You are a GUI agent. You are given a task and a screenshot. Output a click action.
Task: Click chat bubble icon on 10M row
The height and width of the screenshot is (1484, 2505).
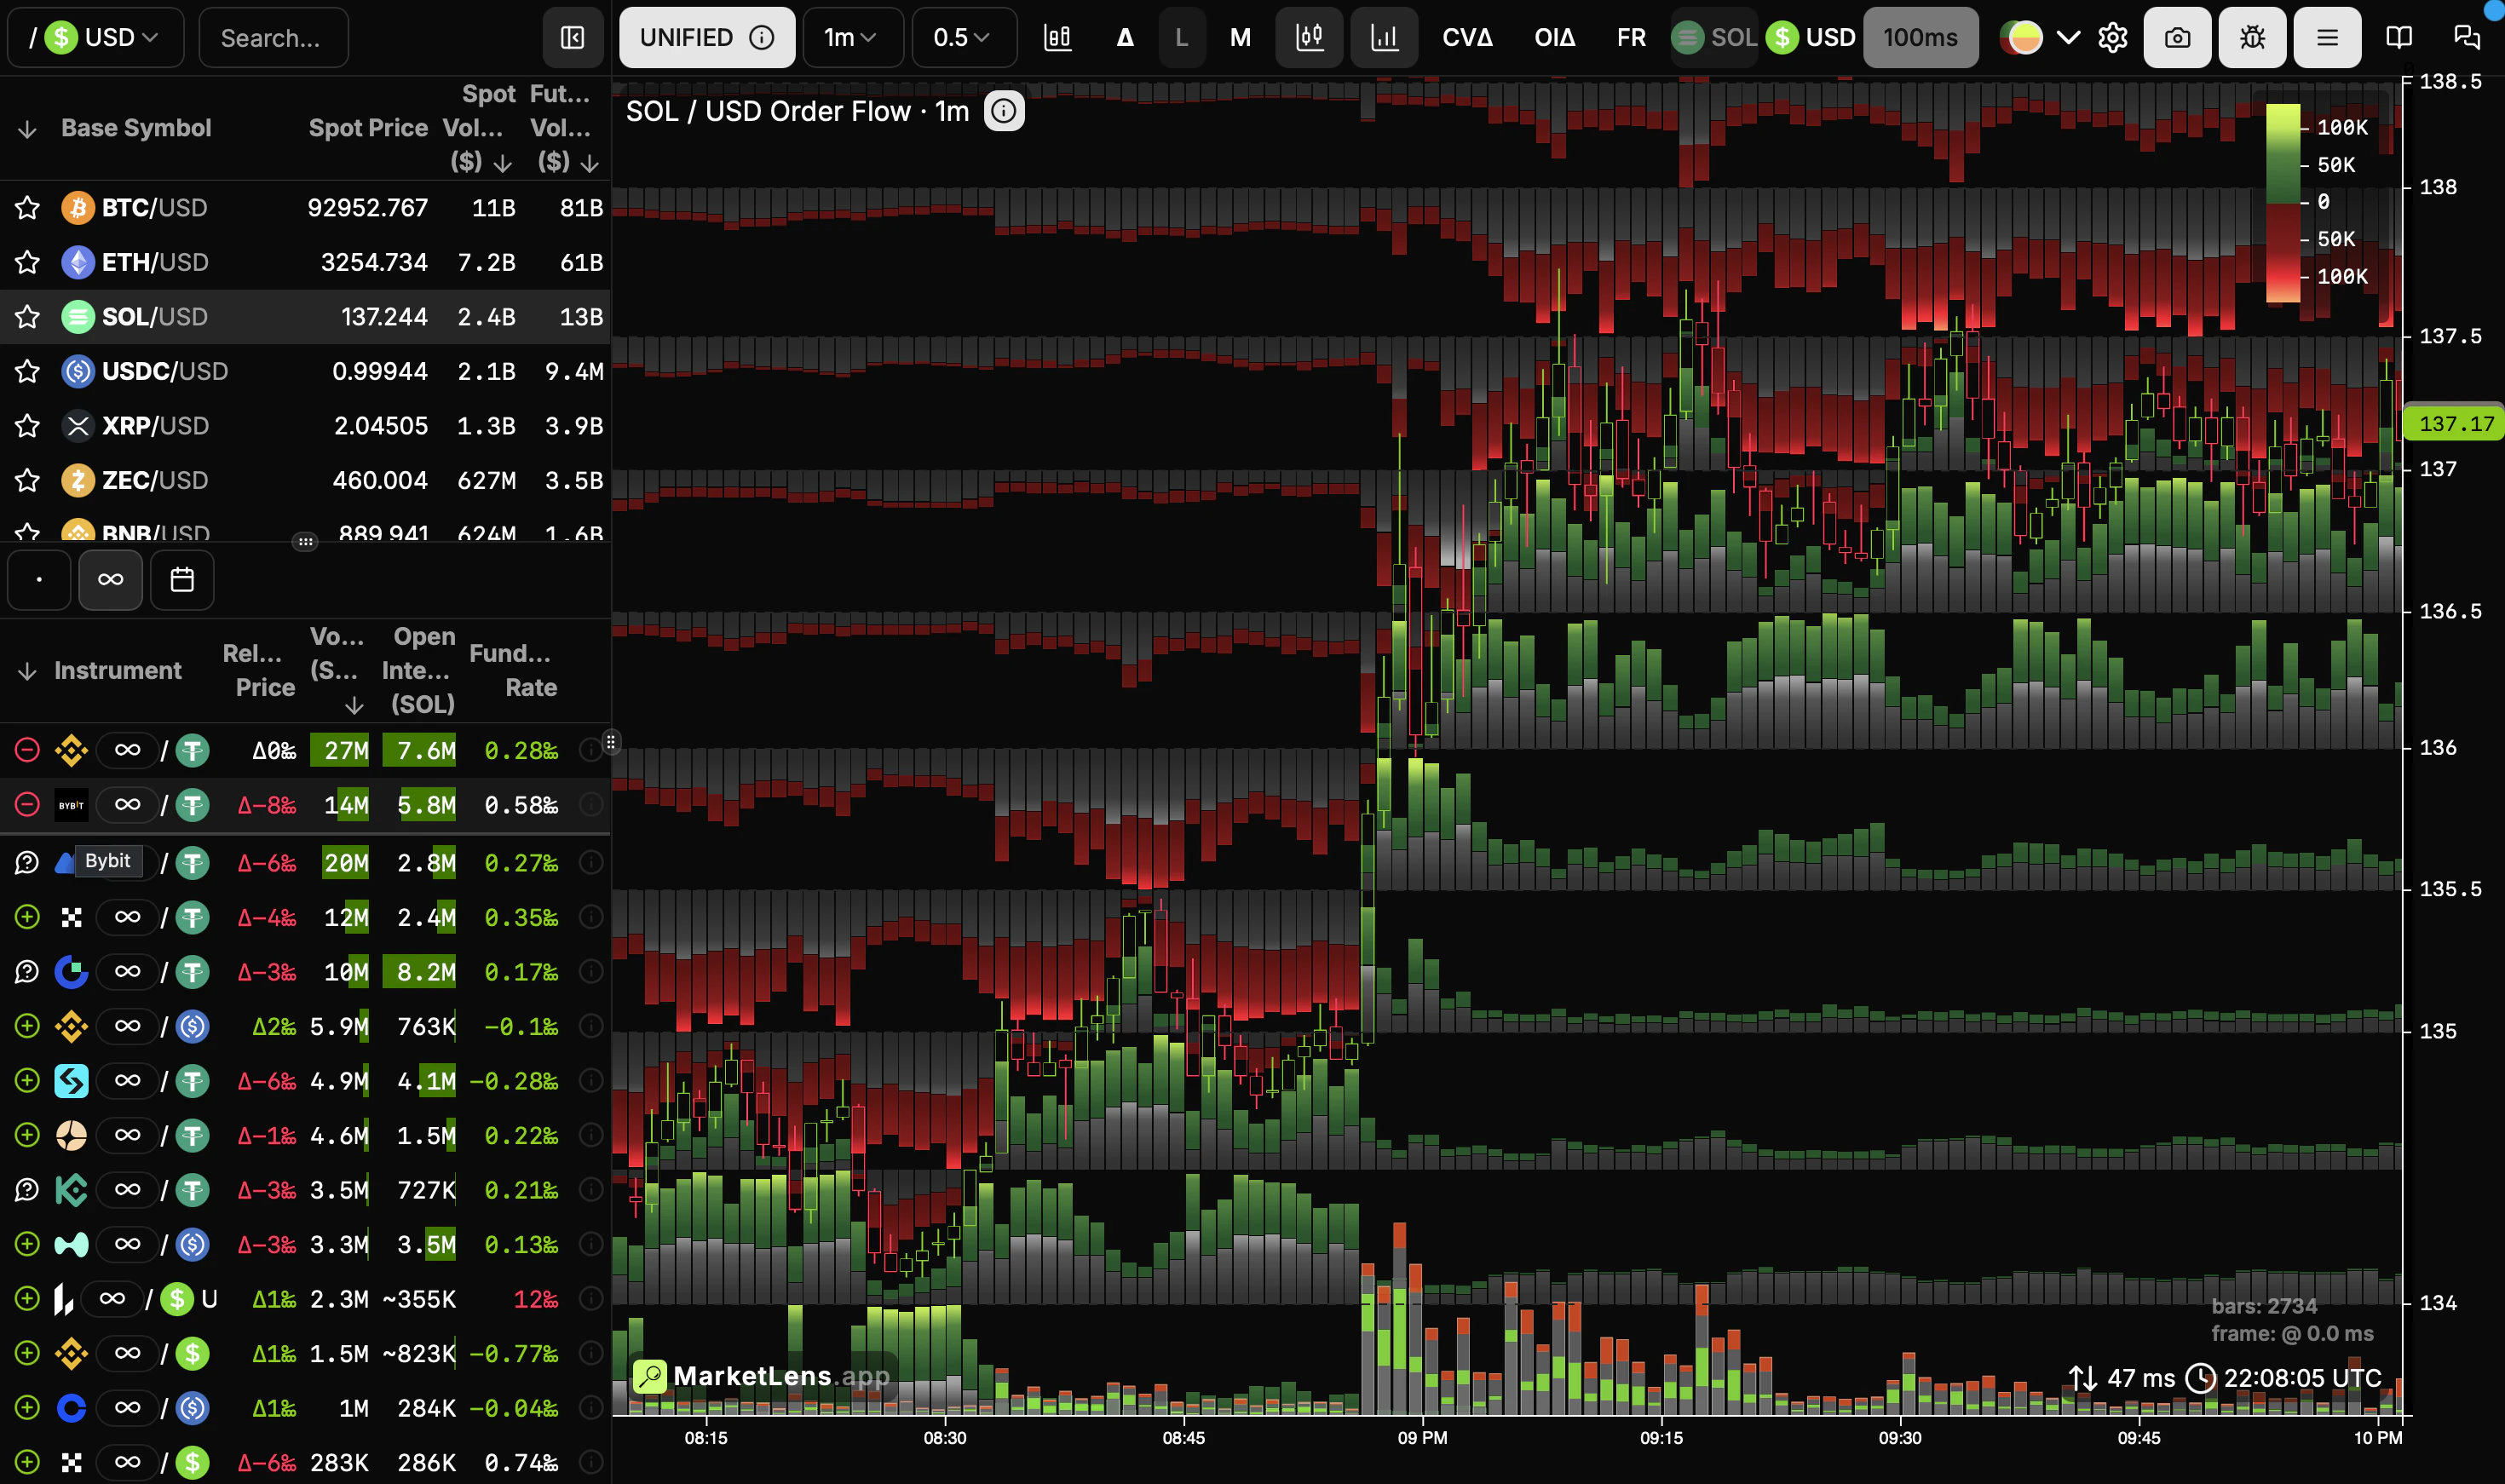pos(27,972)
